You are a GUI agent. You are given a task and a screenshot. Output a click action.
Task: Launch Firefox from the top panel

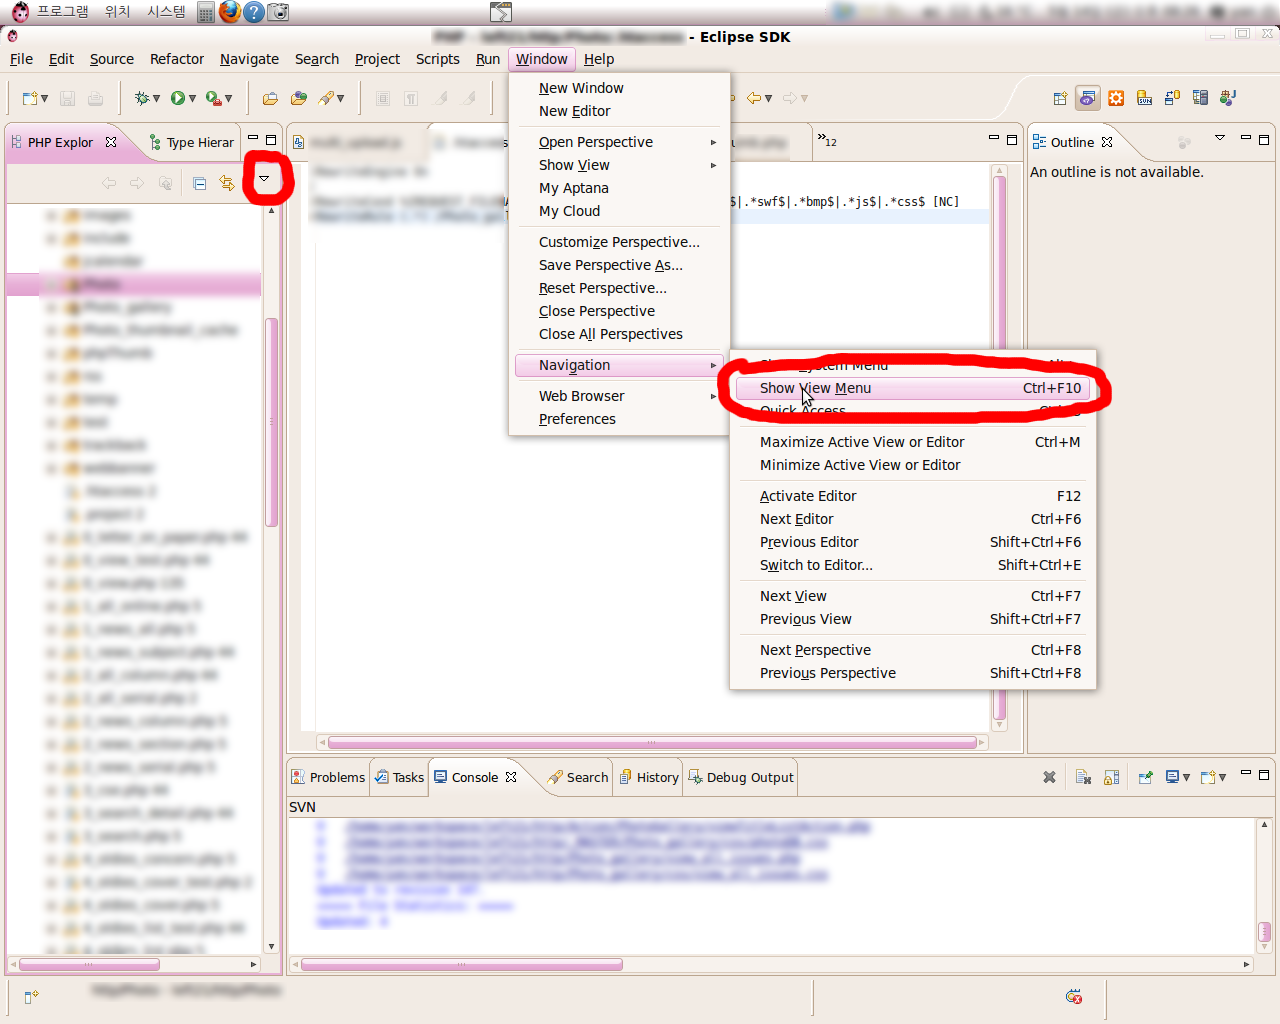click(x=230, y=11)
